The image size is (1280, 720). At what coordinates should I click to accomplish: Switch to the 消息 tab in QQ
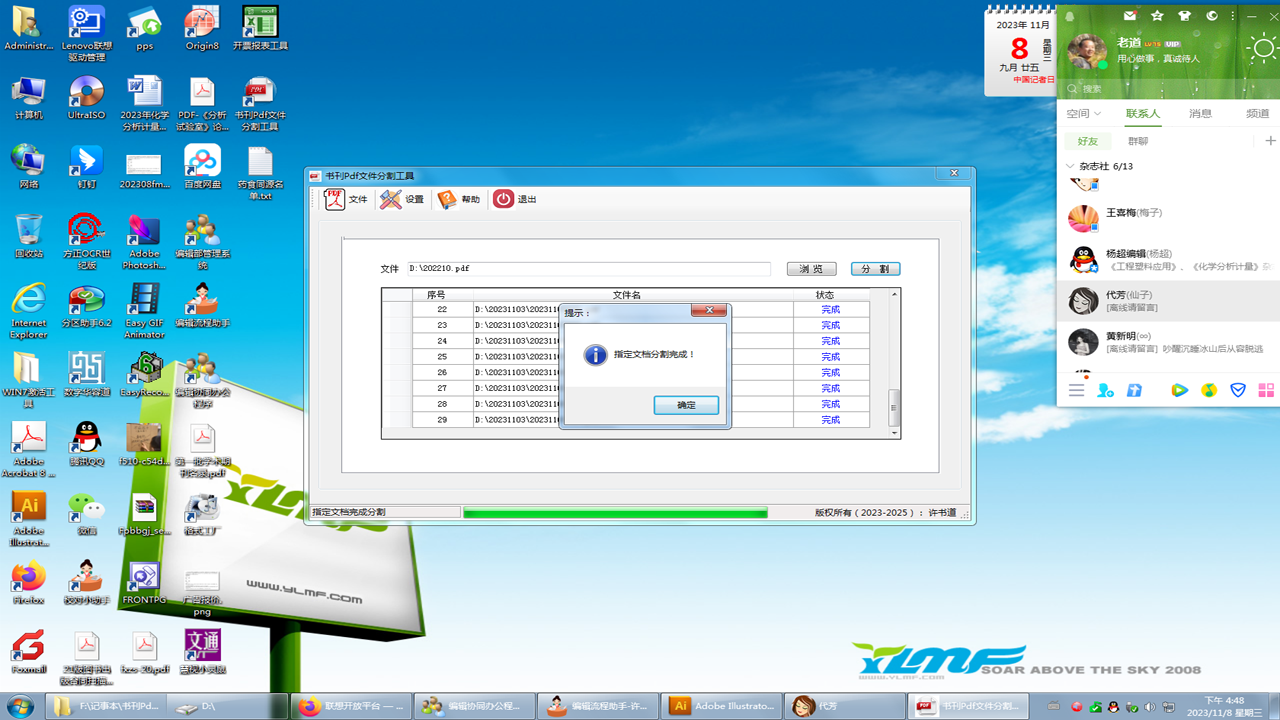1200,114
